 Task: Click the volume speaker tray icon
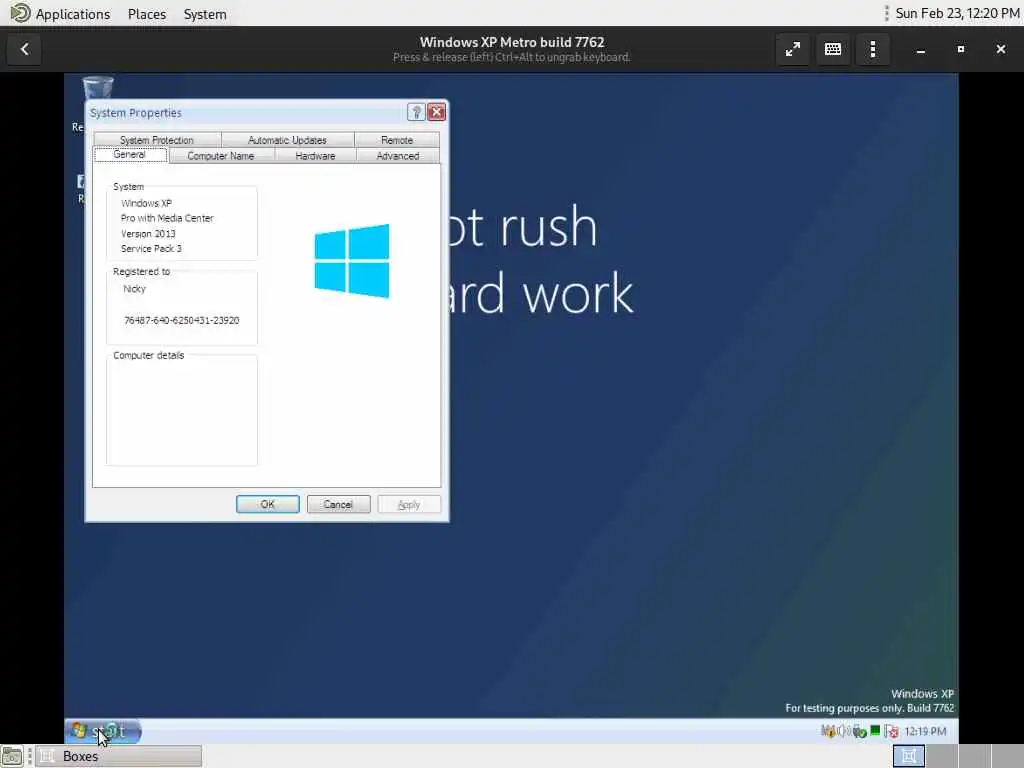pos(842,731)
